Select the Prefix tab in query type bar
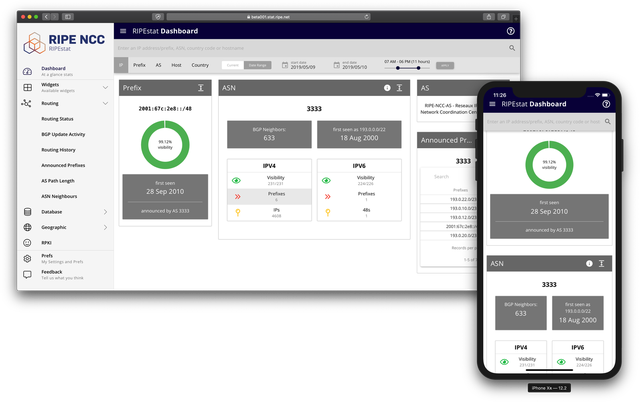The height and width of the screenshot is (402, 640). pos(139,65)
